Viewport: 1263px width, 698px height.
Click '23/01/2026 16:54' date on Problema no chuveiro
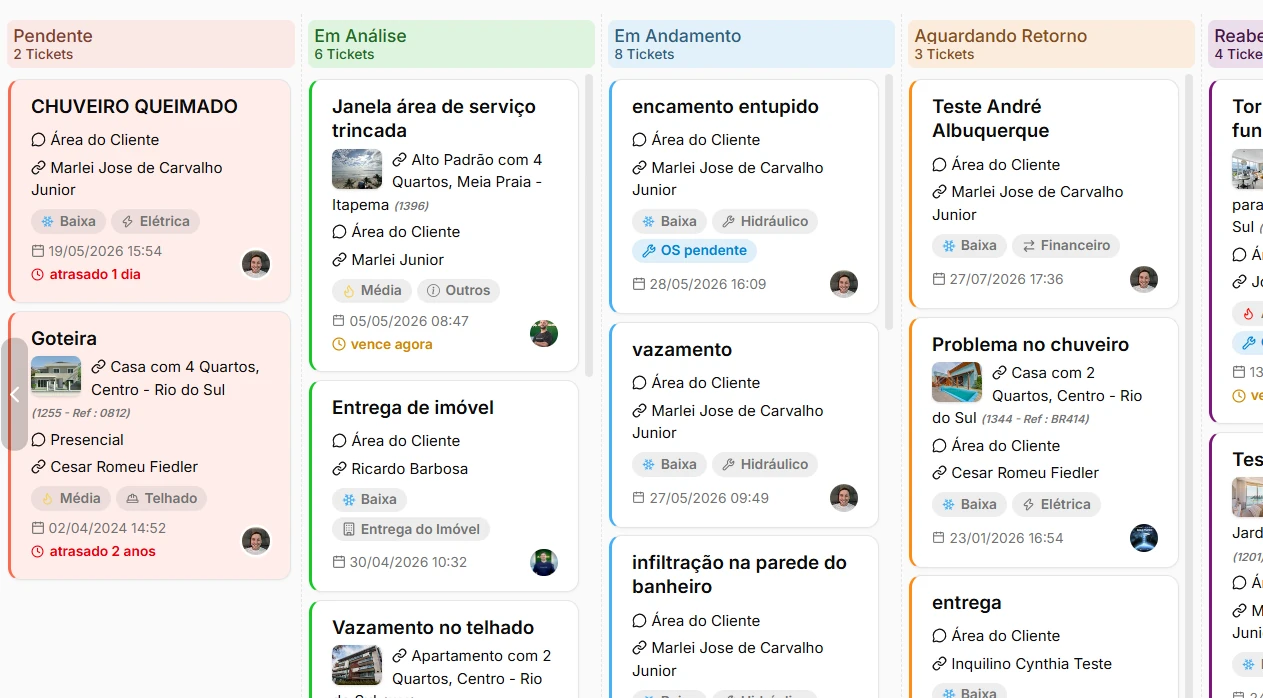point(1006,537)
